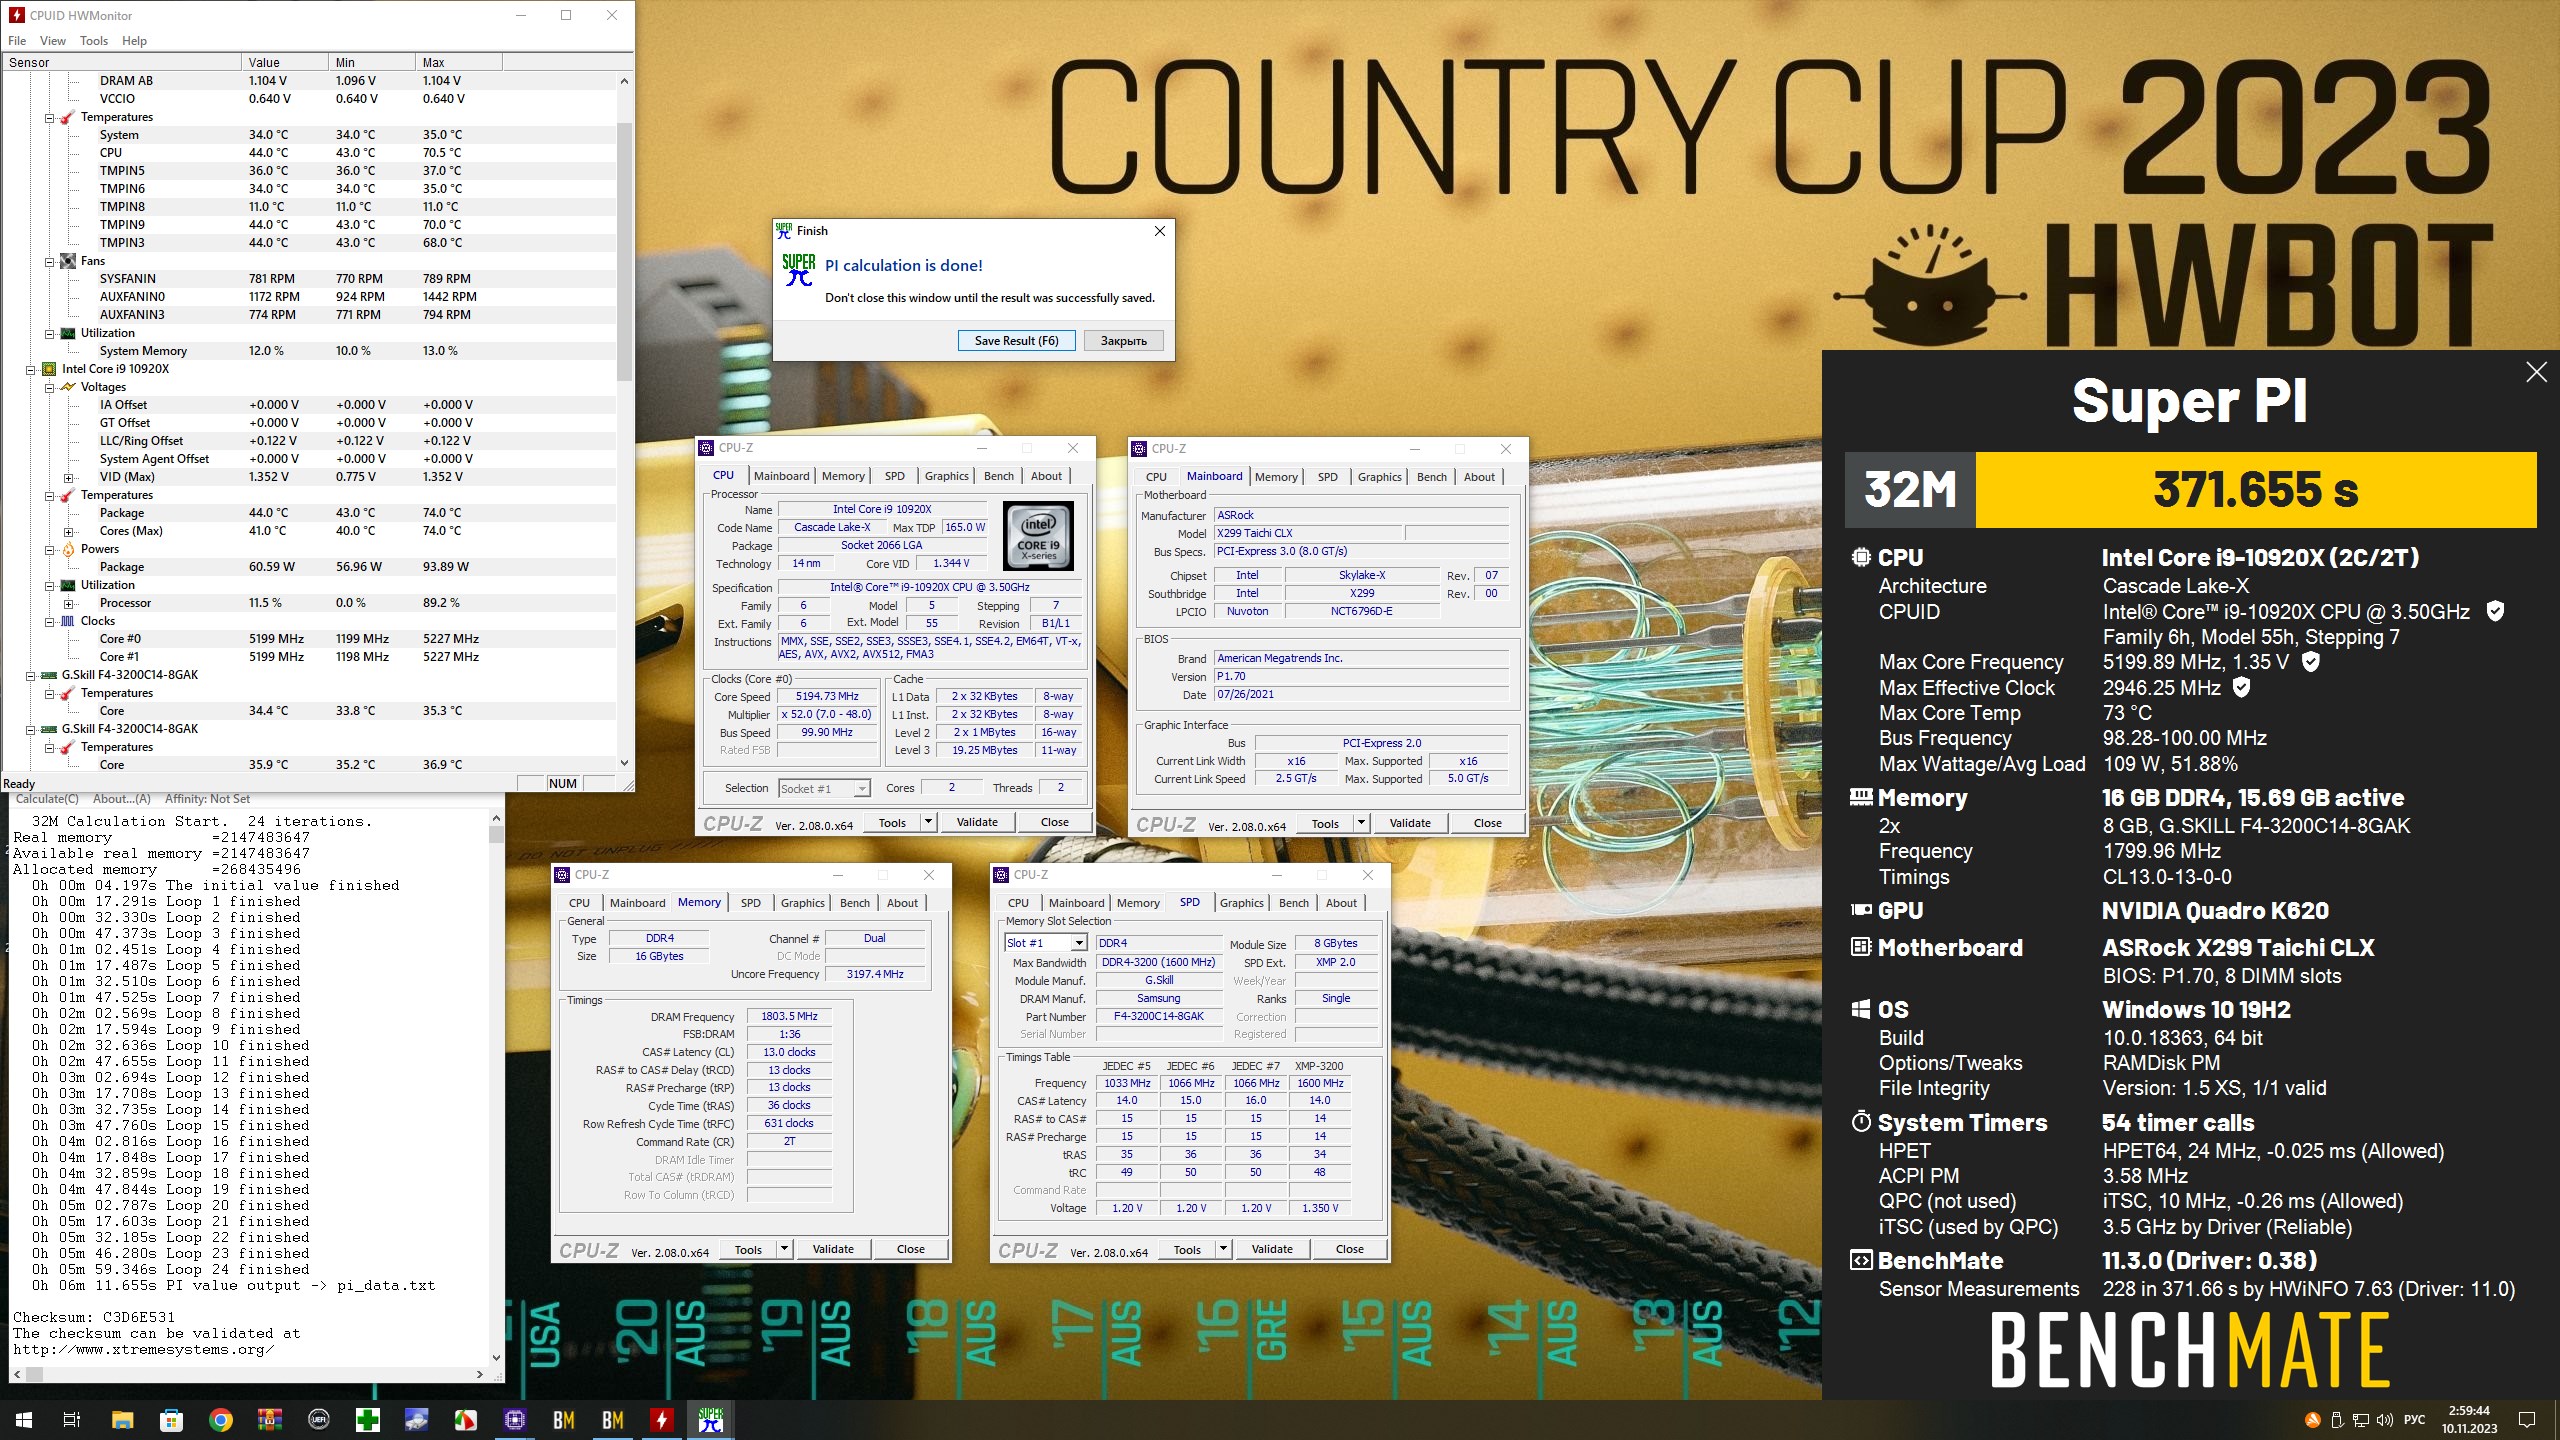Collapse the Voltages node under Intel Core i9
The width and height of the screenshot is (2560, 1440).
click(x=49, y=387)
